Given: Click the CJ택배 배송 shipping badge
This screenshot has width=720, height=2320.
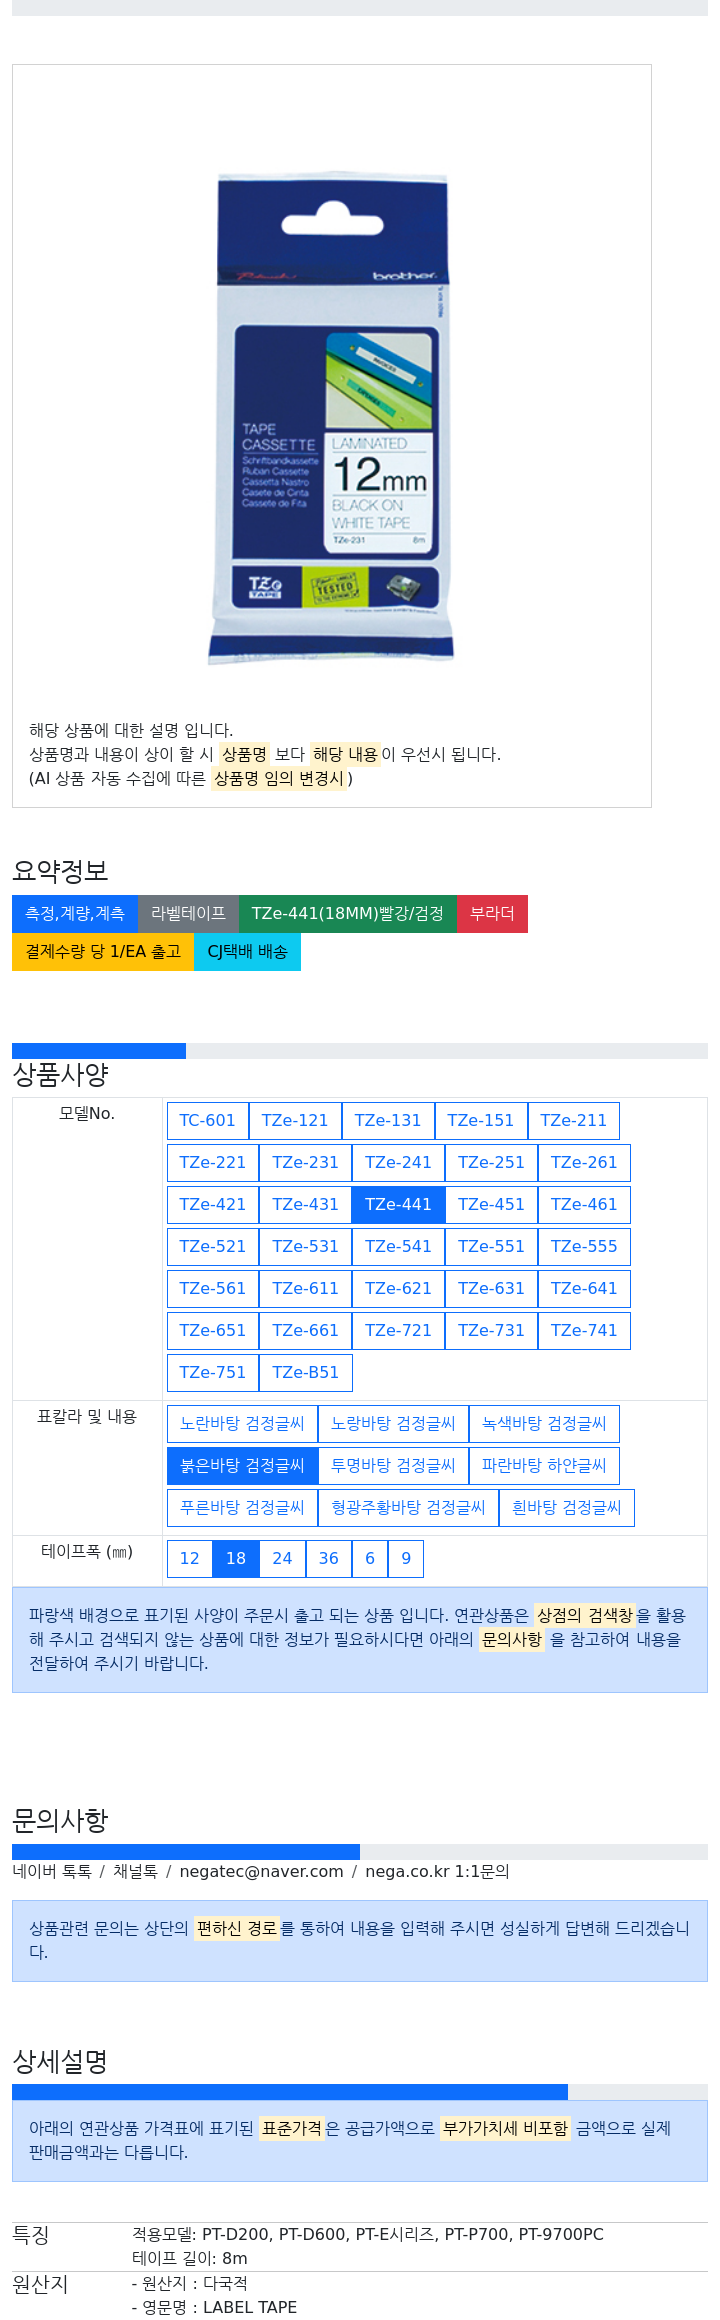Looking at the screenshot, I should point(247,952).
